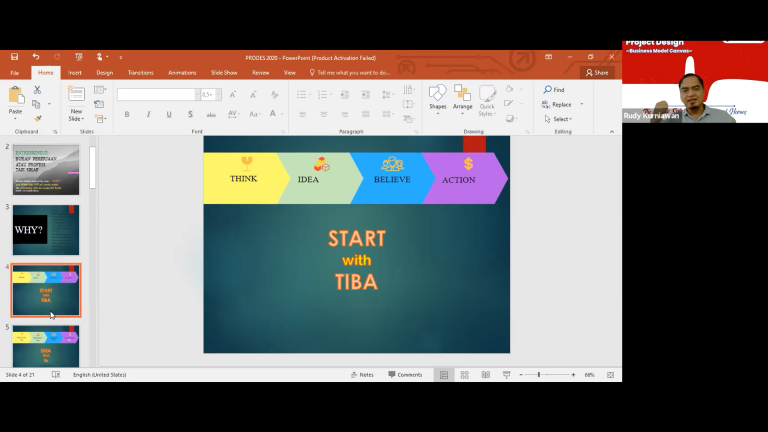Toggle Italic text formatting

coord(144,114)
